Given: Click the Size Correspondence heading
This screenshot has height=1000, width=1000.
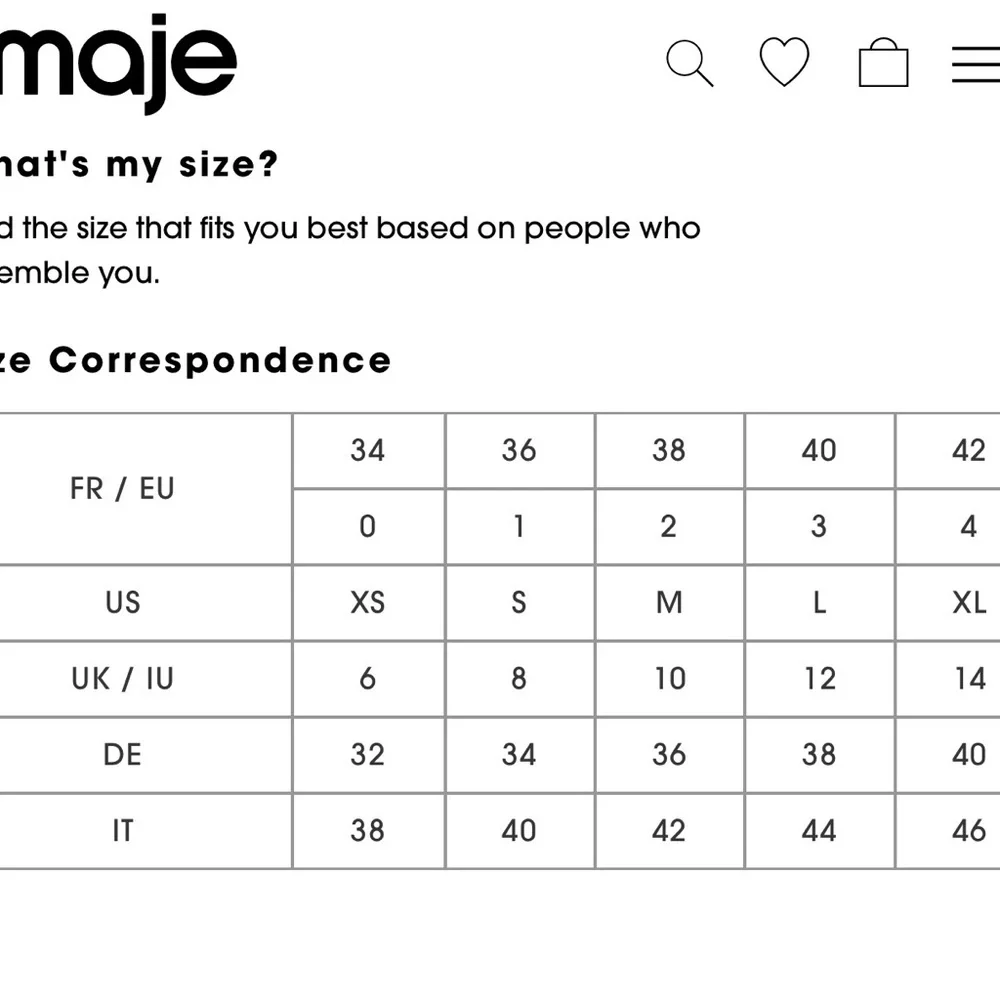Looking at the screenshot, I should (x=195, y=361).
